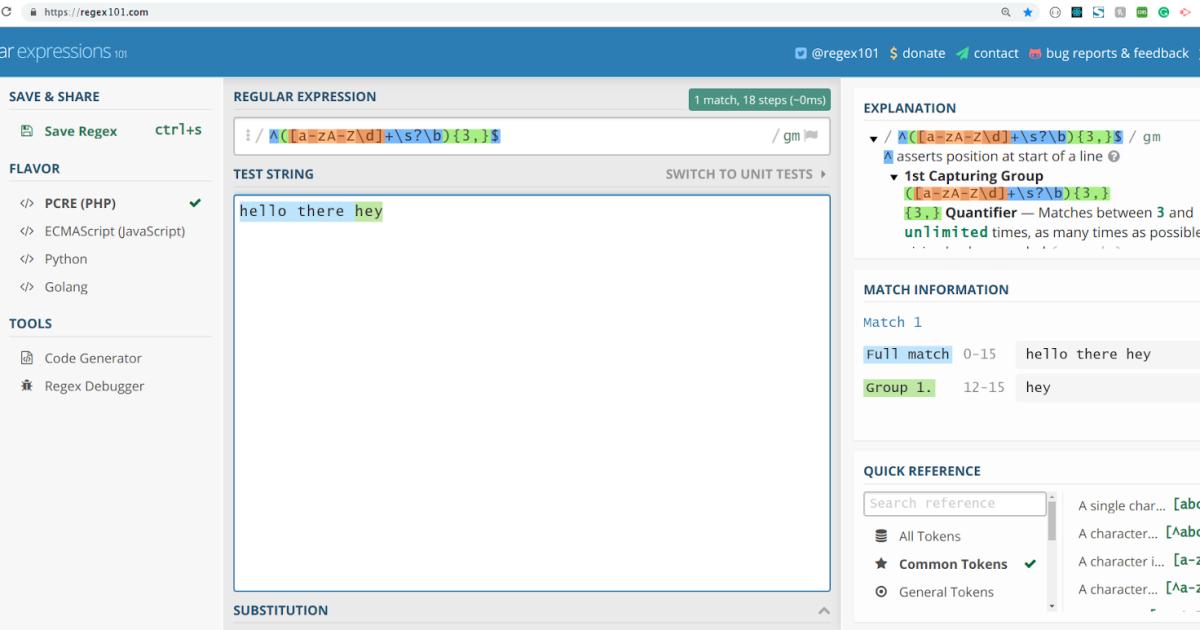This screenshot has height=630, width=1200.
Task: Click the Regex Debugger bug icon
Action: (27, 386)
